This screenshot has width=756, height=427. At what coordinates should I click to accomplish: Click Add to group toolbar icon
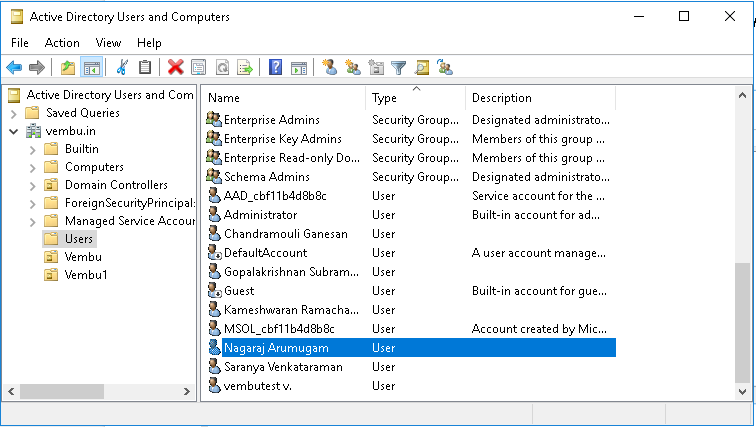tap(445, 67)
